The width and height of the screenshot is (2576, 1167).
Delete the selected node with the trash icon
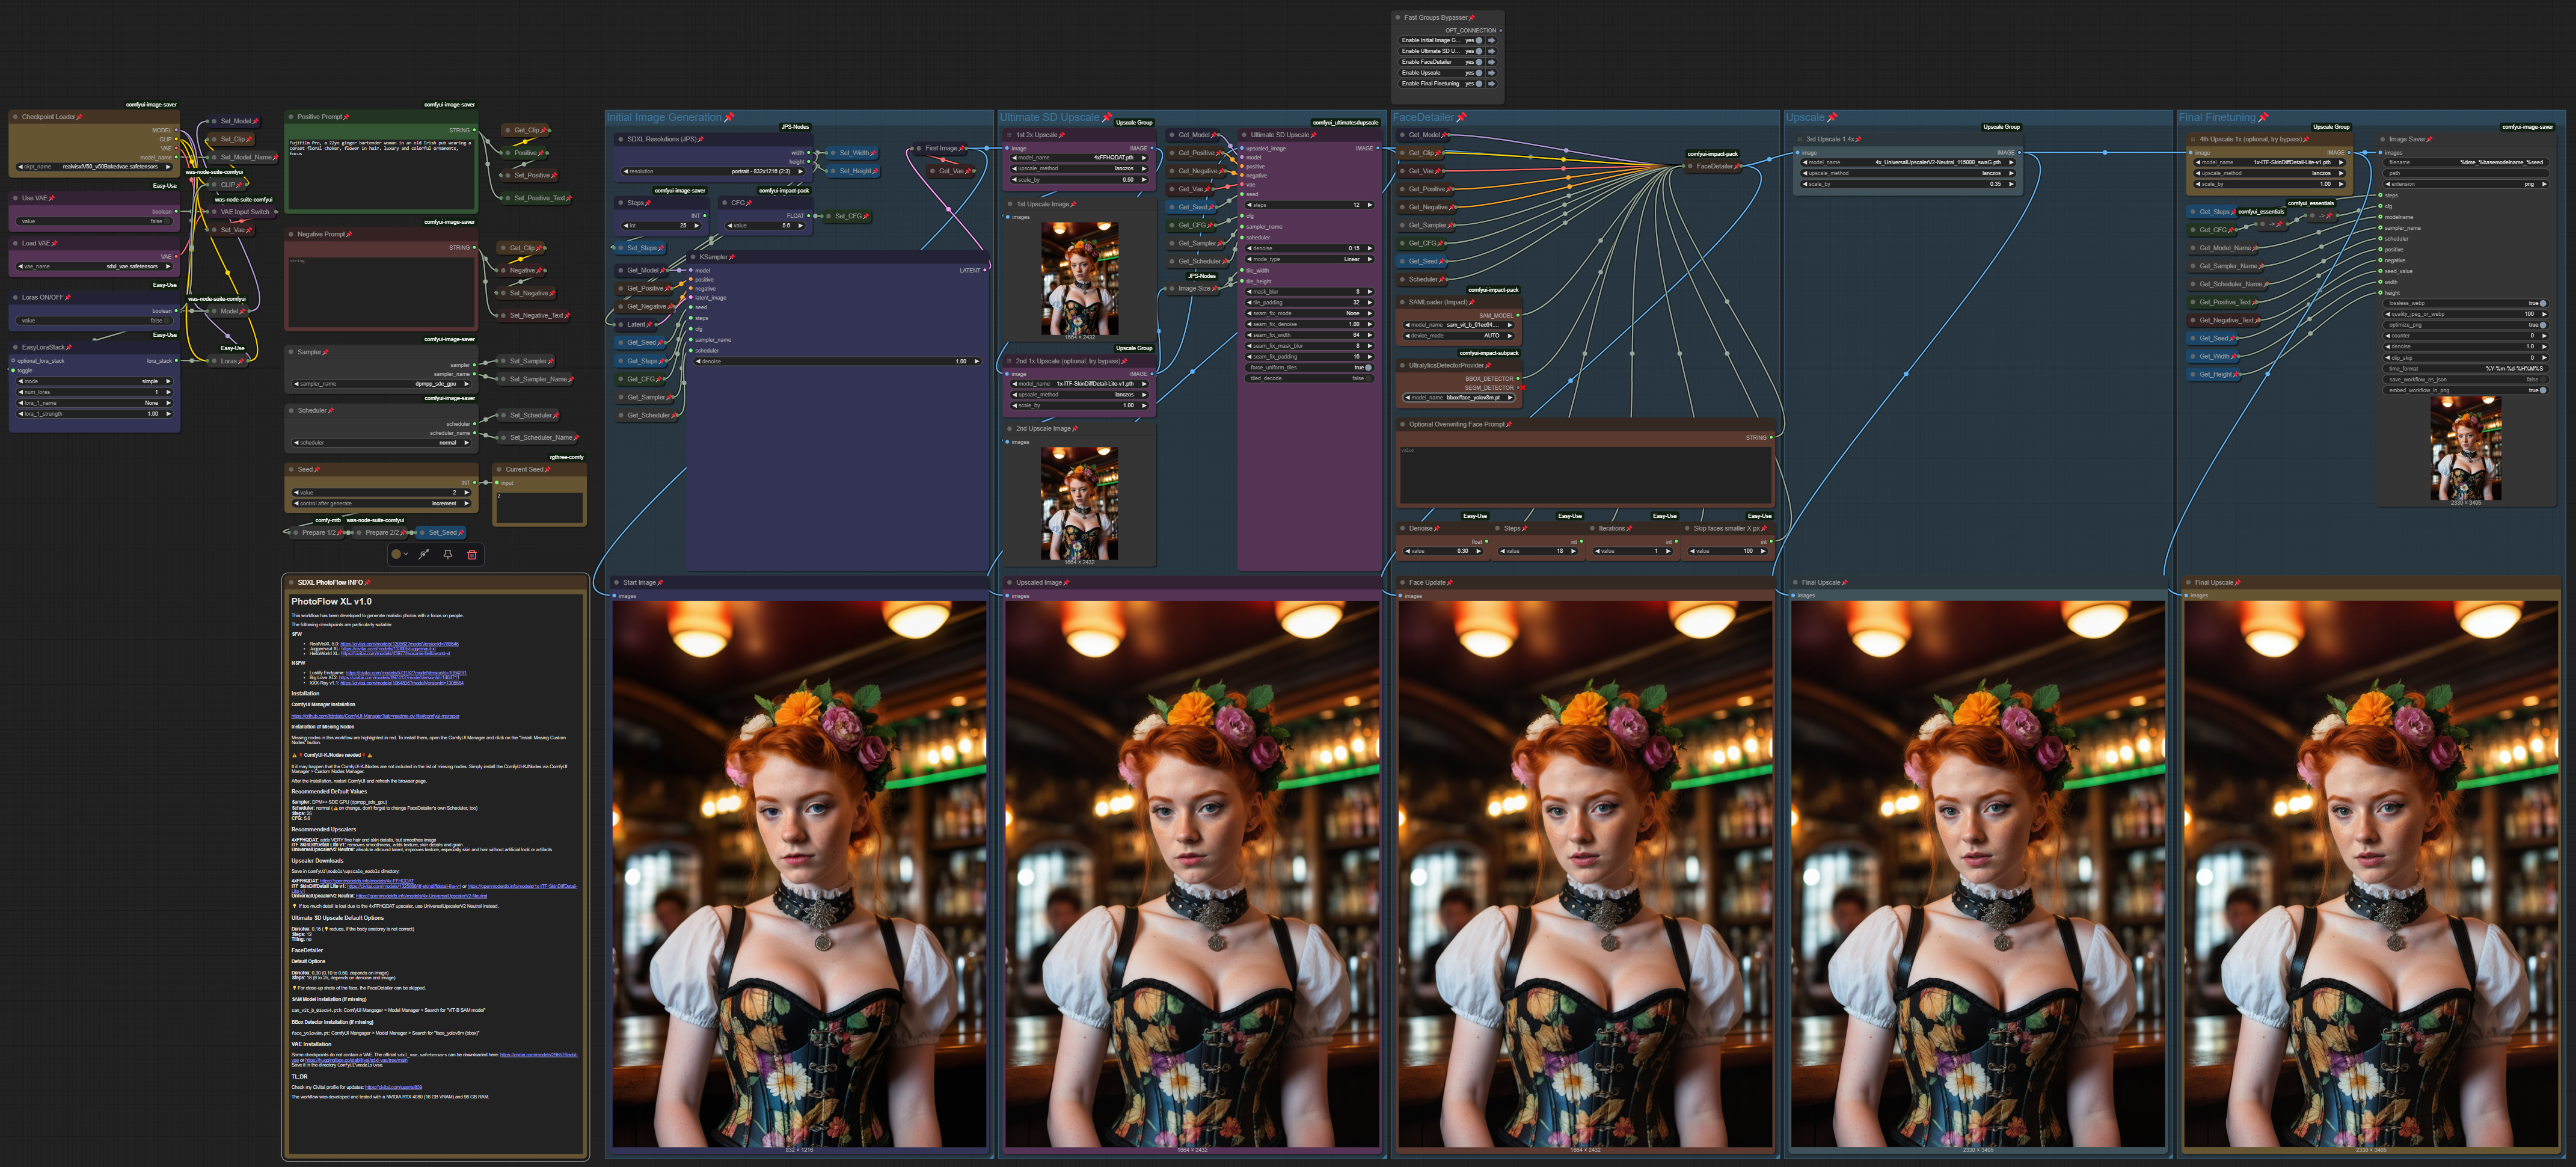pyautogui.click(x=472, y=554)
